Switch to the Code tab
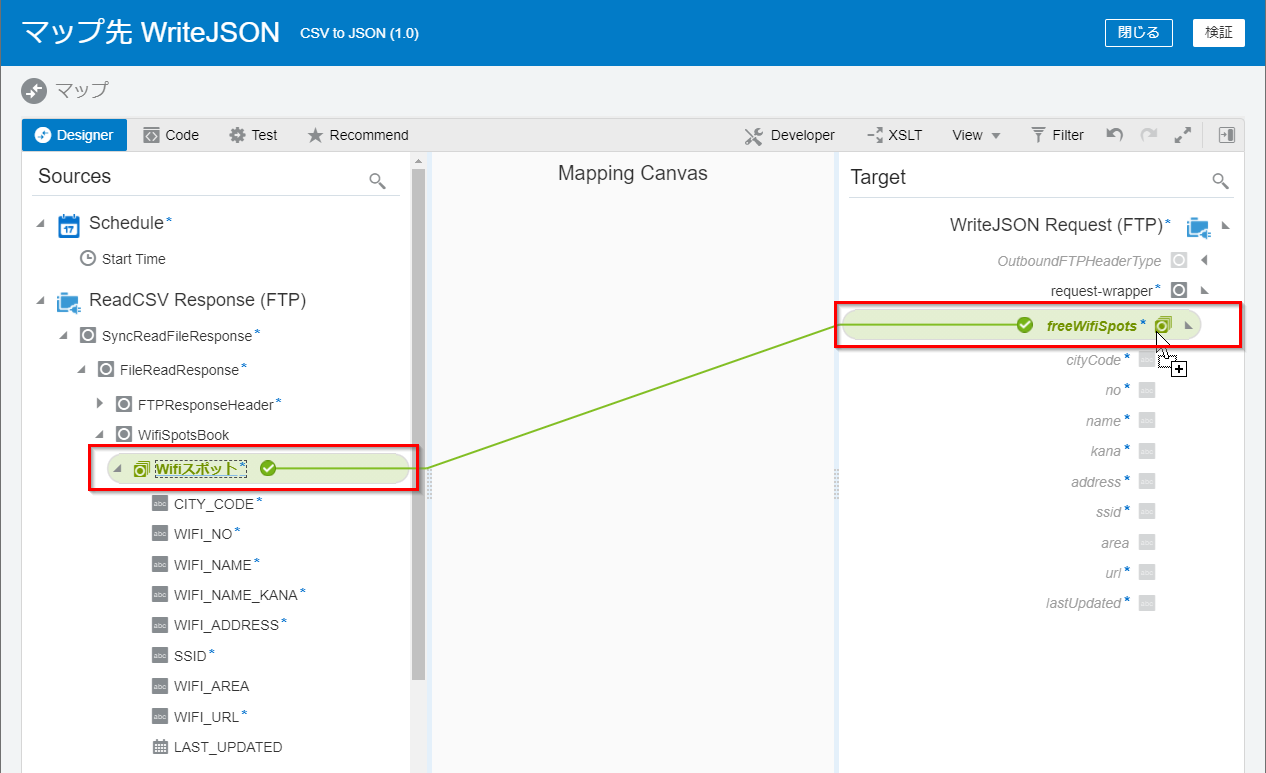Image resolution: width=1266 pixels, height=773 pixels. click(x=171, y=135)
